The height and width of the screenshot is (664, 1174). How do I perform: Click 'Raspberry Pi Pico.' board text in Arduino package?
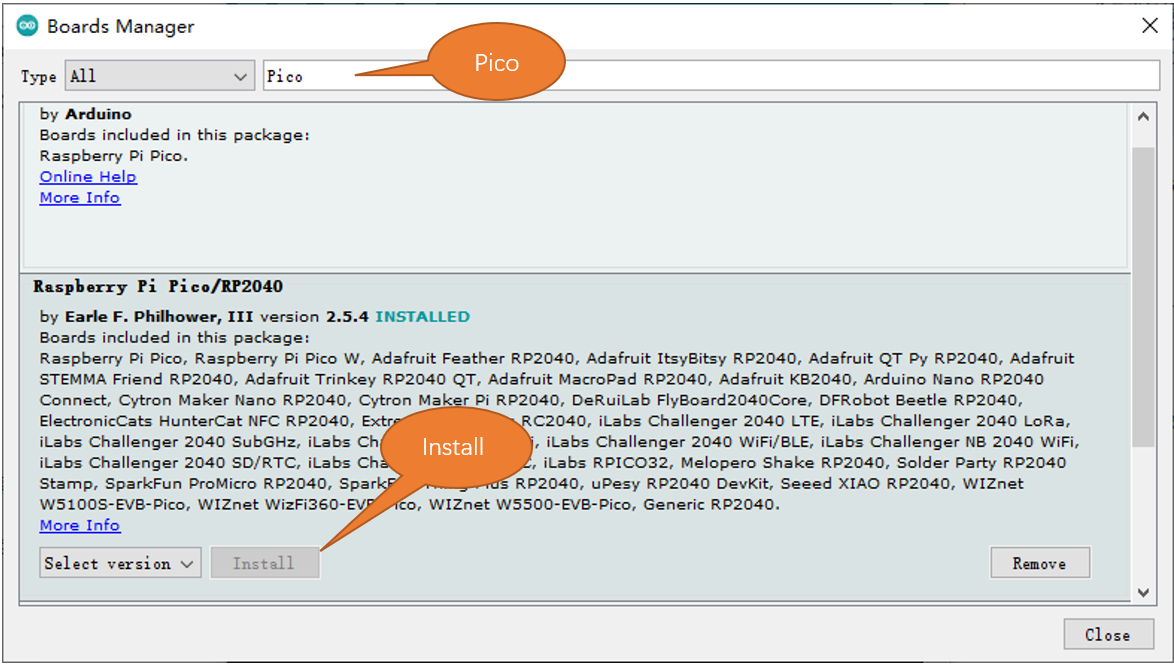coord(114,156)
